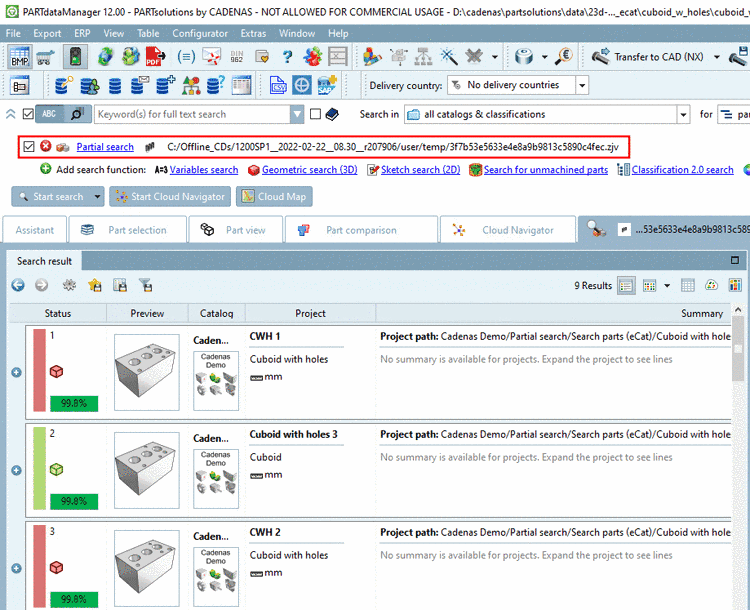Image resolution: width=750 pixels, height=610 pixels.
Task: Switch to Part selection tab
Action: [127, 230]
